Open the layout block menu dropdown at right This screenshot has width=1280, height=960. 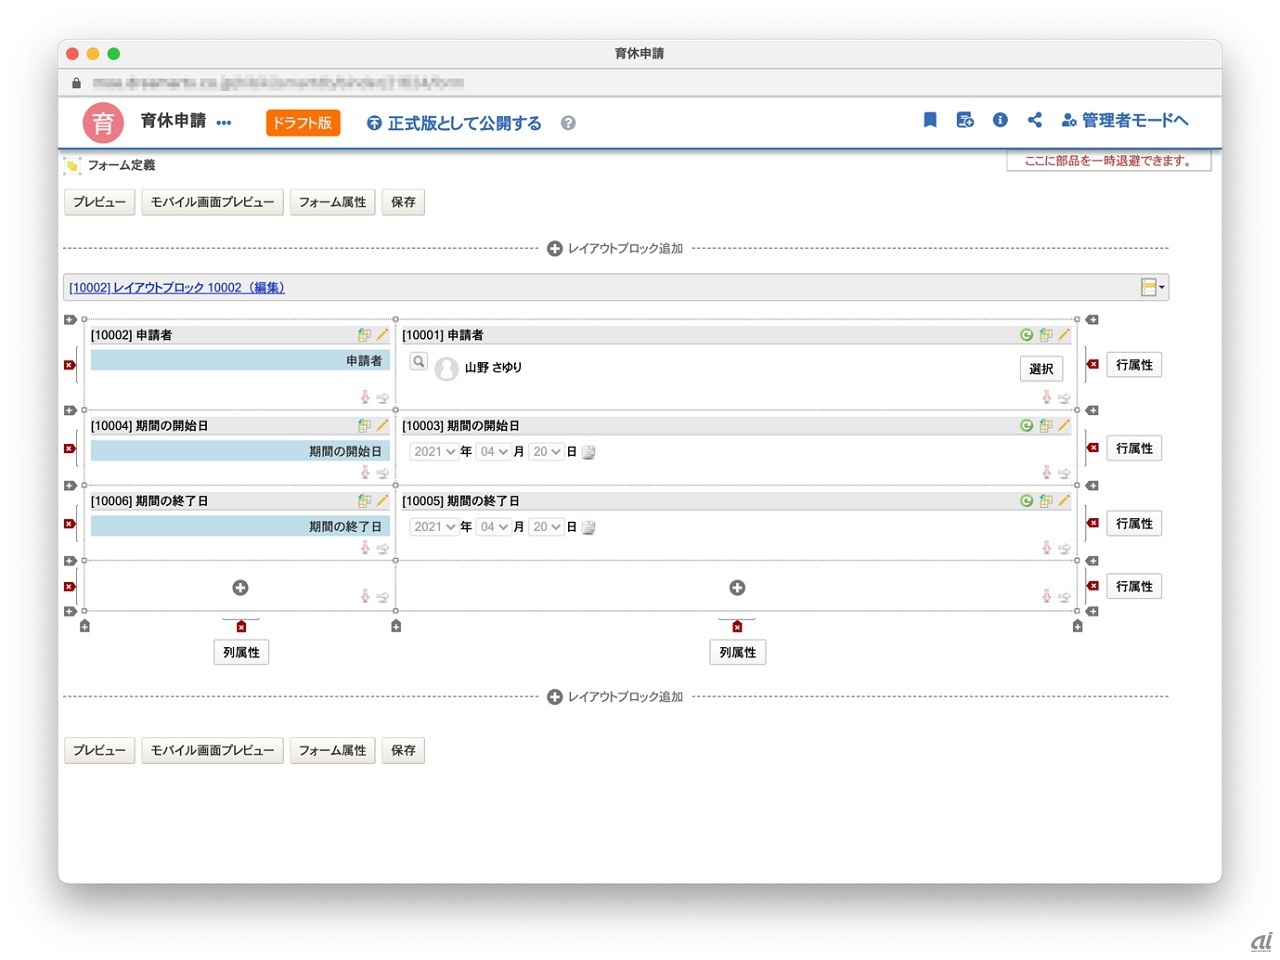(x=1153, y=288)
